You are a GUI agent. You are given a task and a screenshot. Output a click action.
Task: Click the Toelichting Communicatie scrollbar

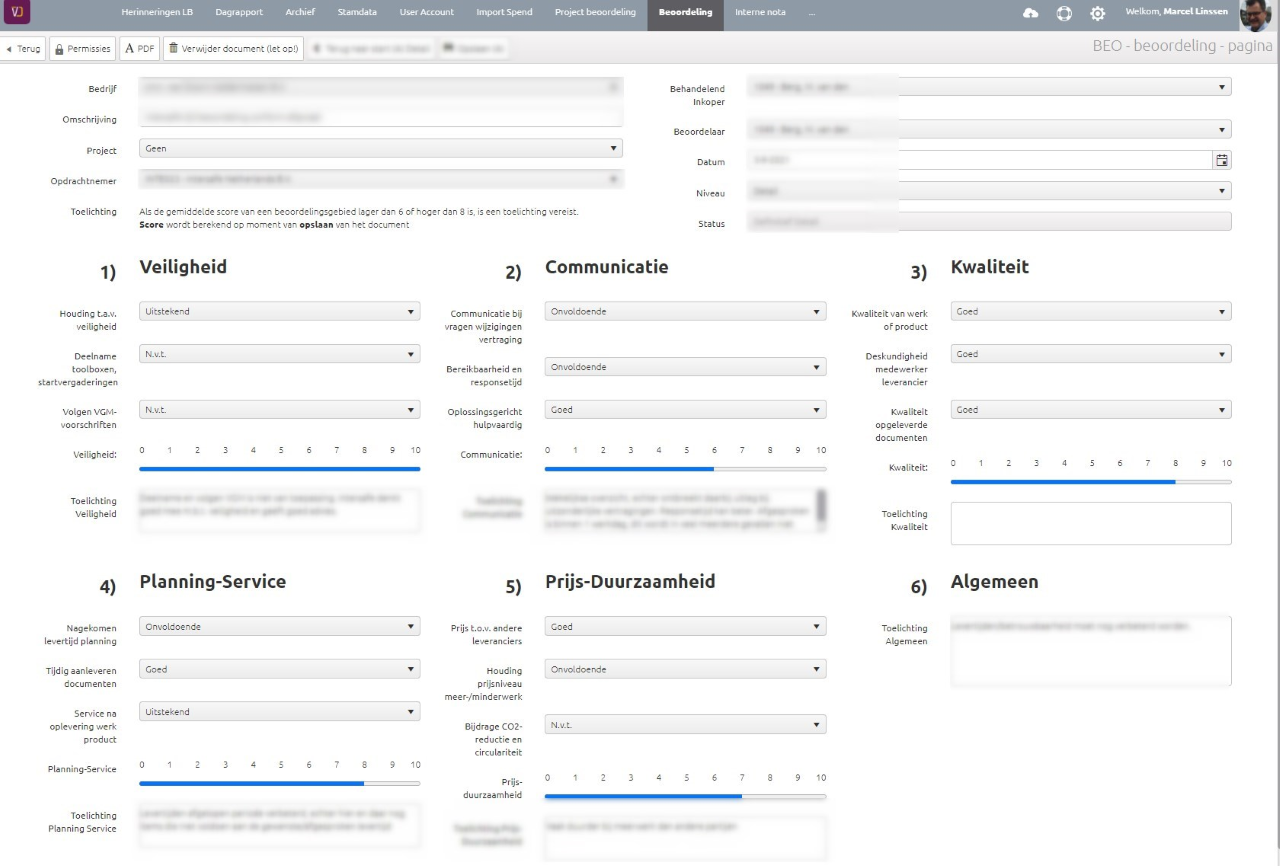(x=822, y=509)
